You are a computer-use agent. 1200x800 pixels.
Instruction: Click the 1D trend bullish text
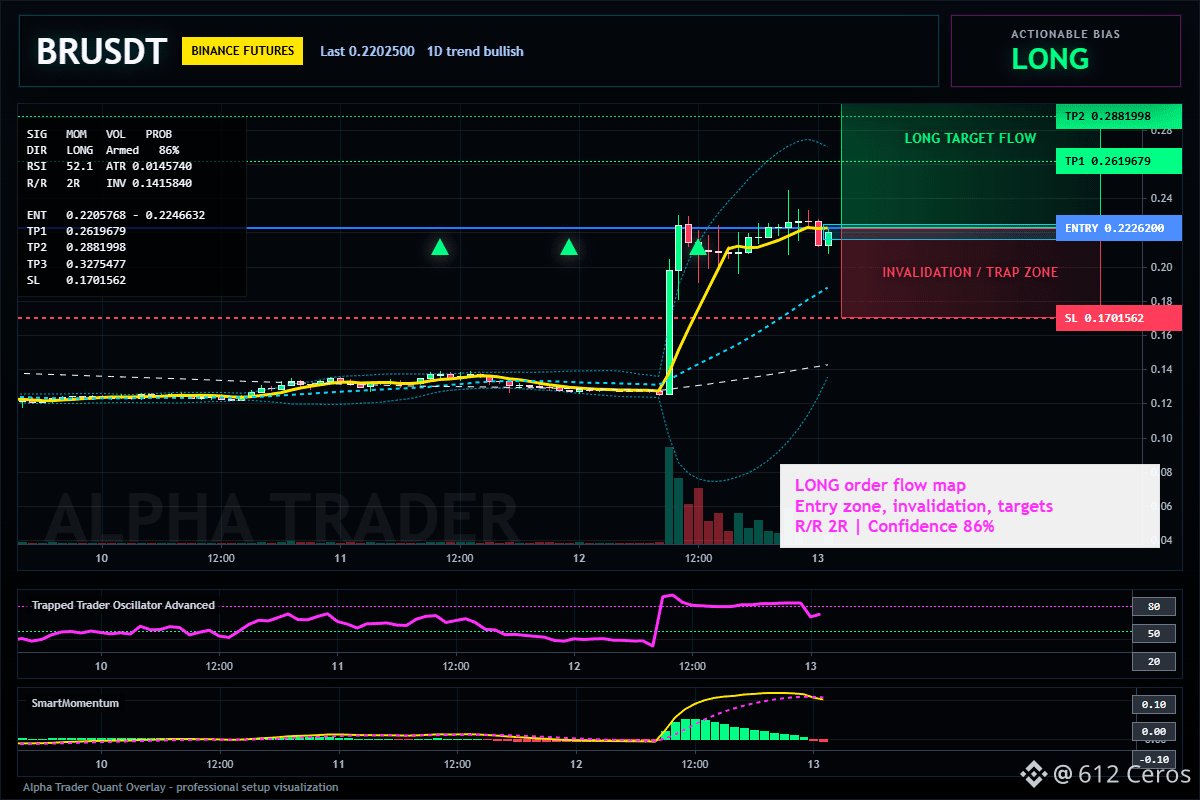(x=475, y=51)
